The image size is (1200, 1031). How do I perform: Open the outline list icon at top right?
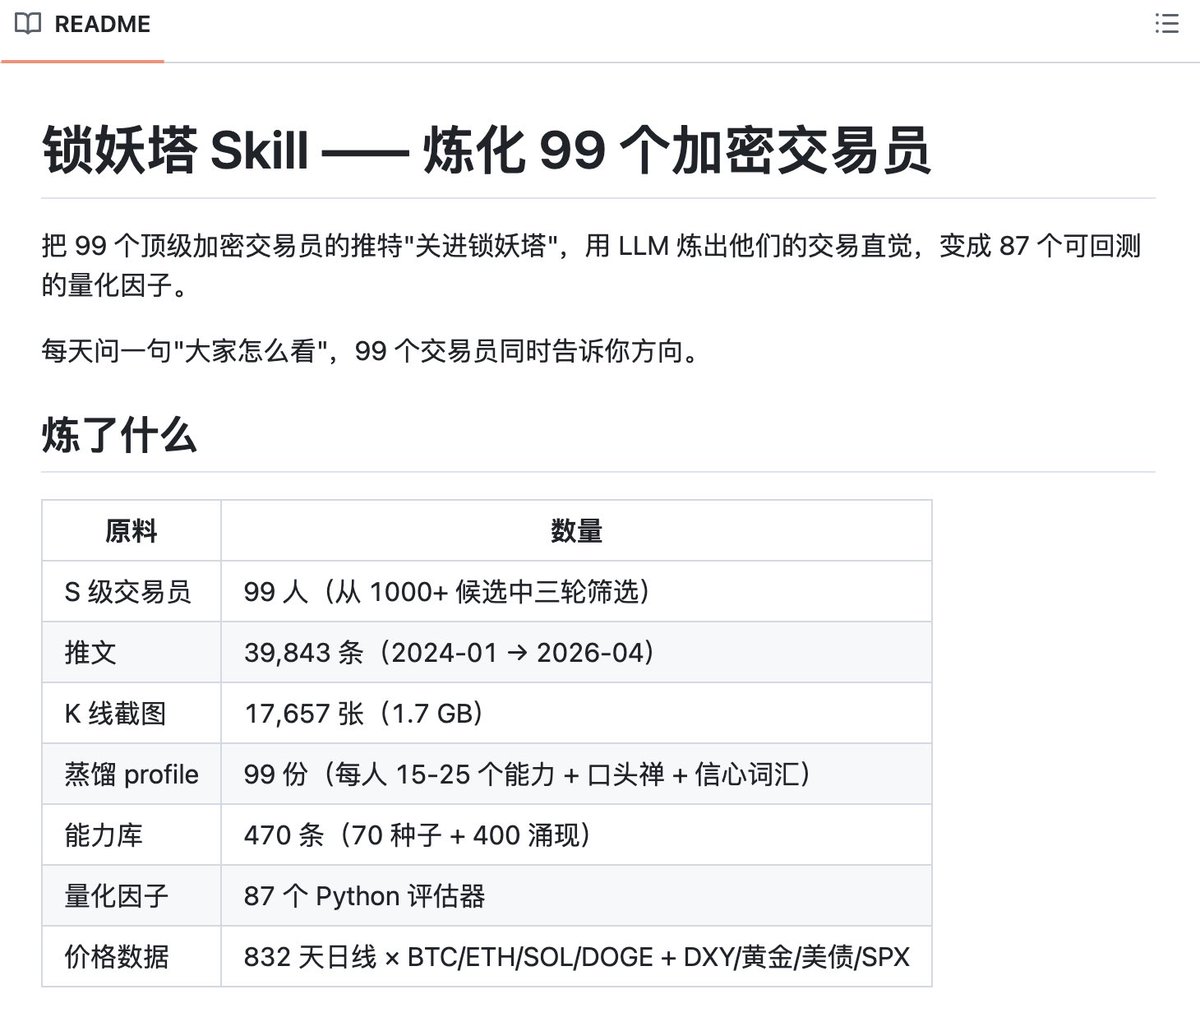tap(1166, 24)
